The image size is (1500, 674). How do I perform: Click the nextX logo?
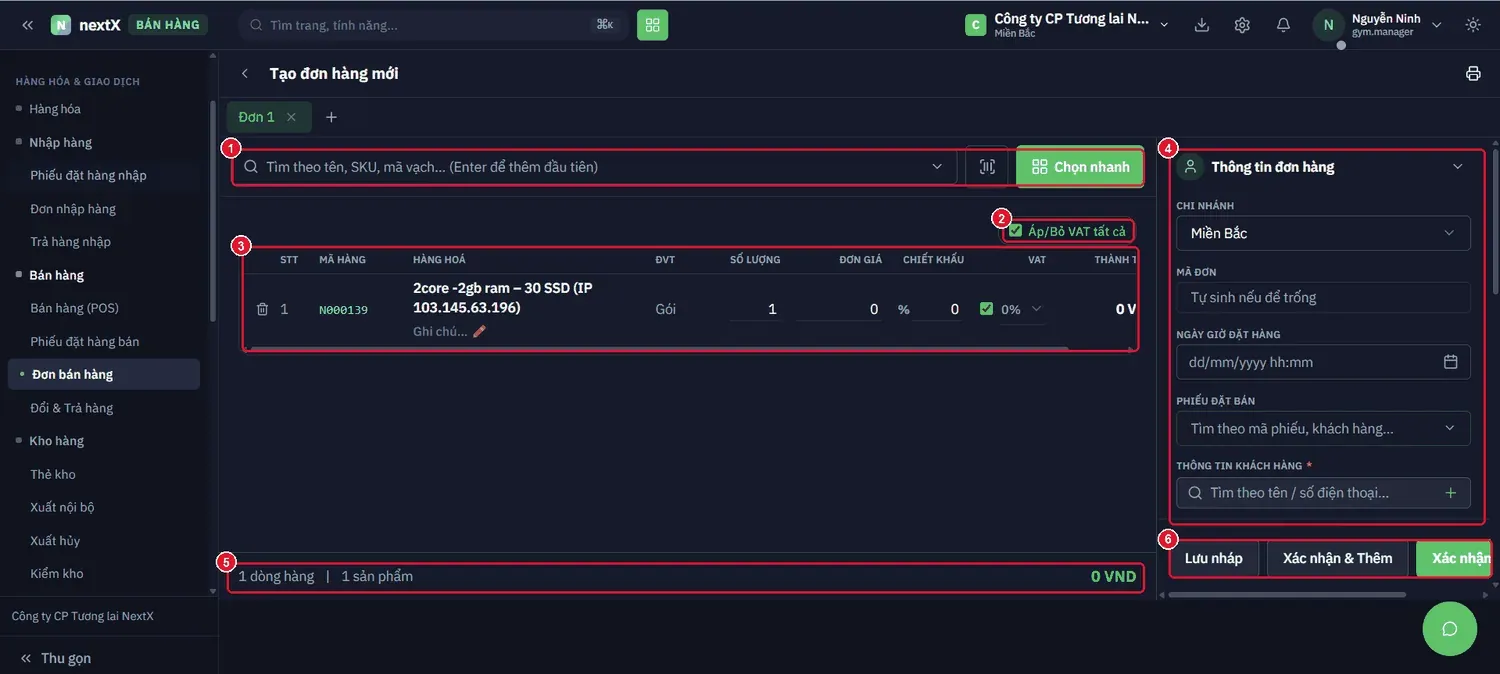click(x=86, y=25)
